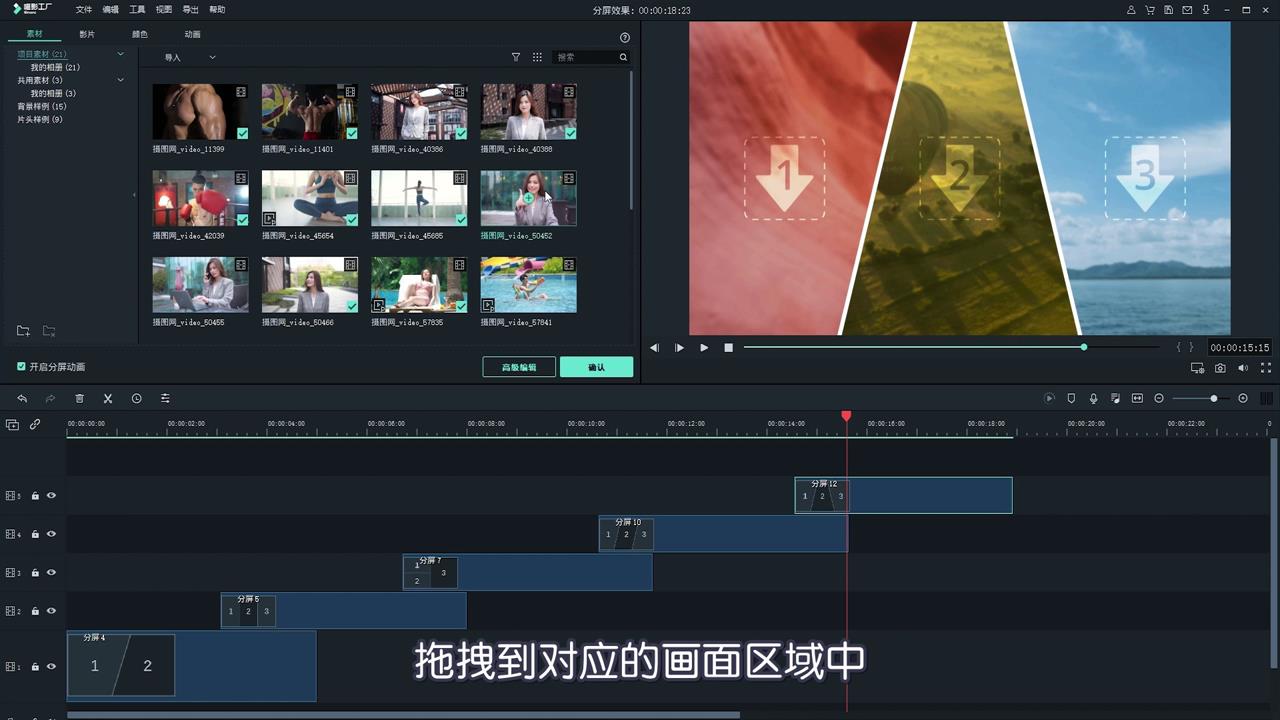The image size is (1280, 720).
Task: Stop the preview playback
Action: (729, 347)
